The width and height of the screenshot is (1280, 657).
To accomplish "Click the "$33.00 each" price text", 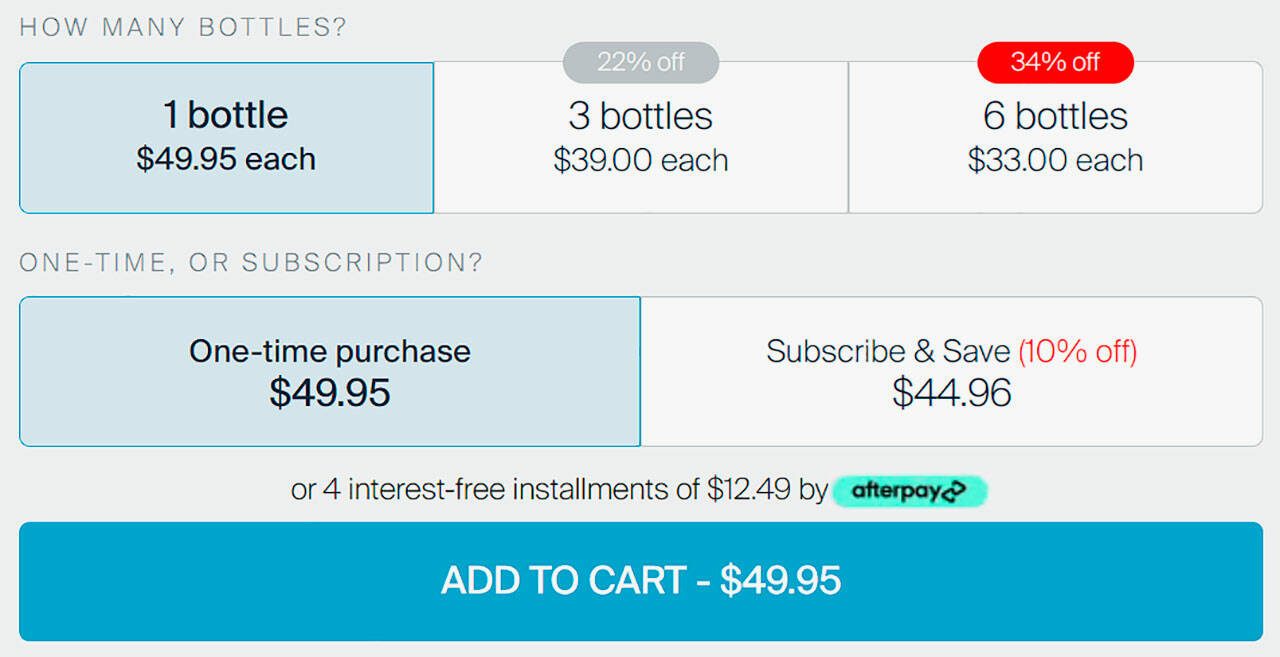I will (x=1055, y=160).
